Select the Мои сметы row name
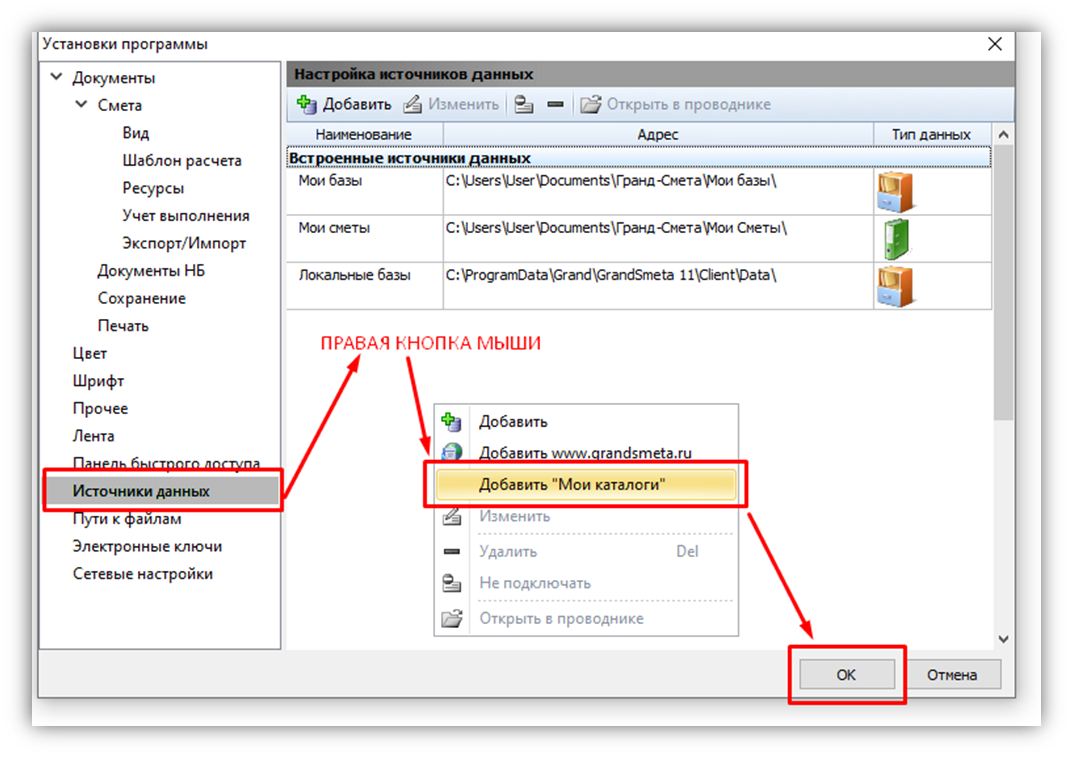 335,228
